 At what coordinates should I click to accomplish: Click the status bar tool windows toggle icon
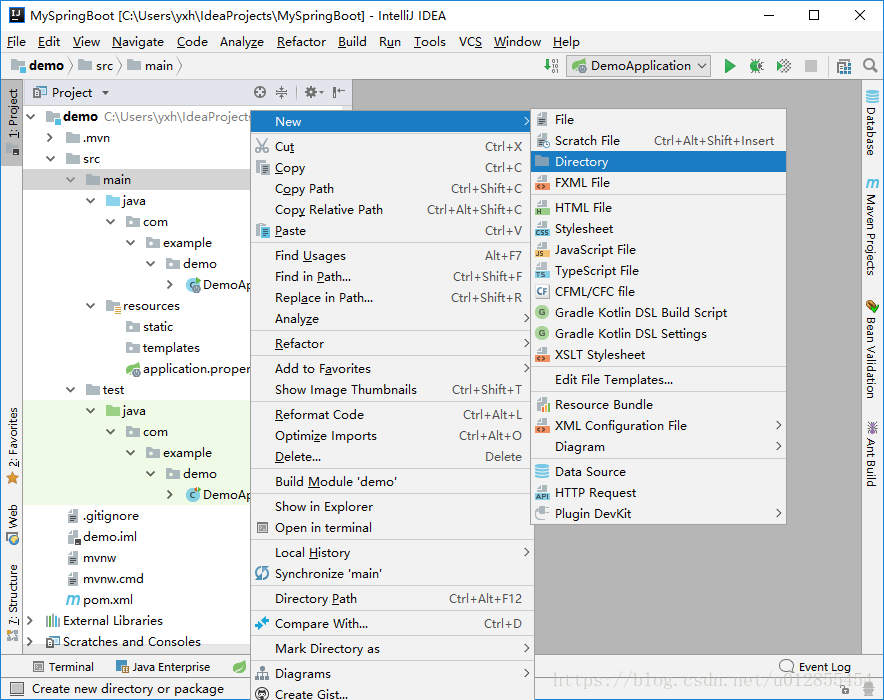[x=17, y=688]
